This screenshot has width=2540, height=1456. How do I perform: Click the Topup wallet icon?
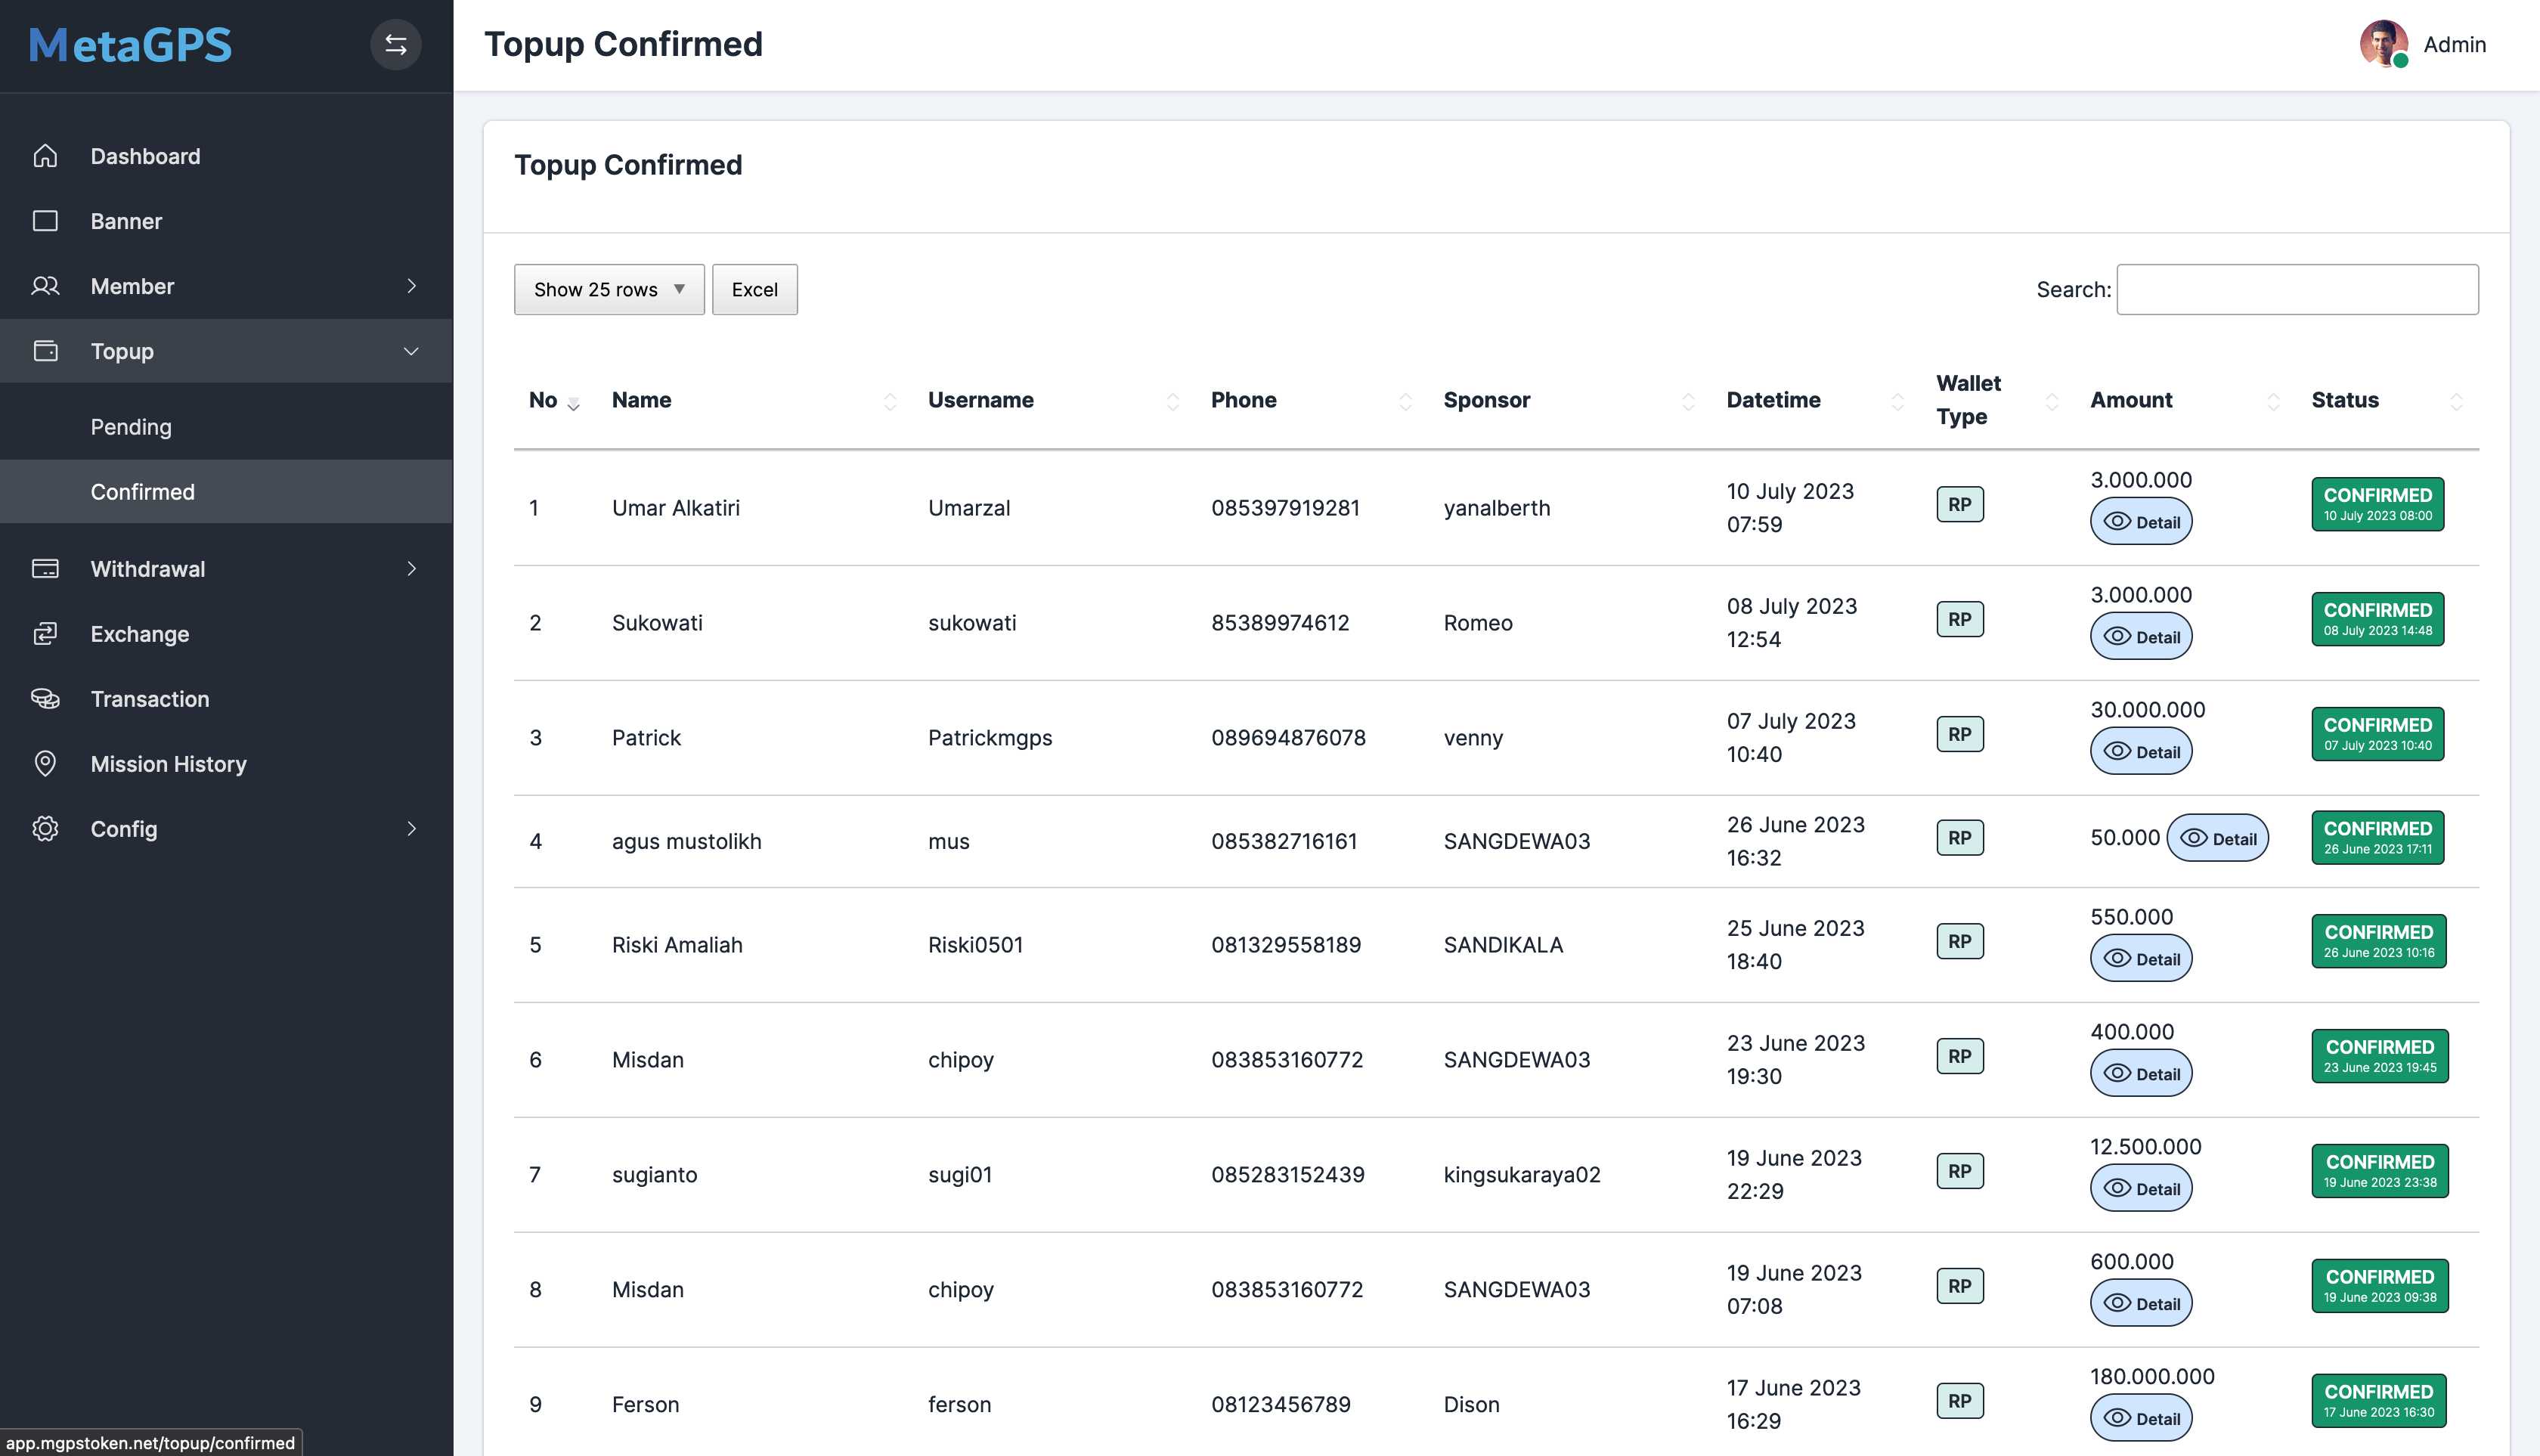[45, 351]
